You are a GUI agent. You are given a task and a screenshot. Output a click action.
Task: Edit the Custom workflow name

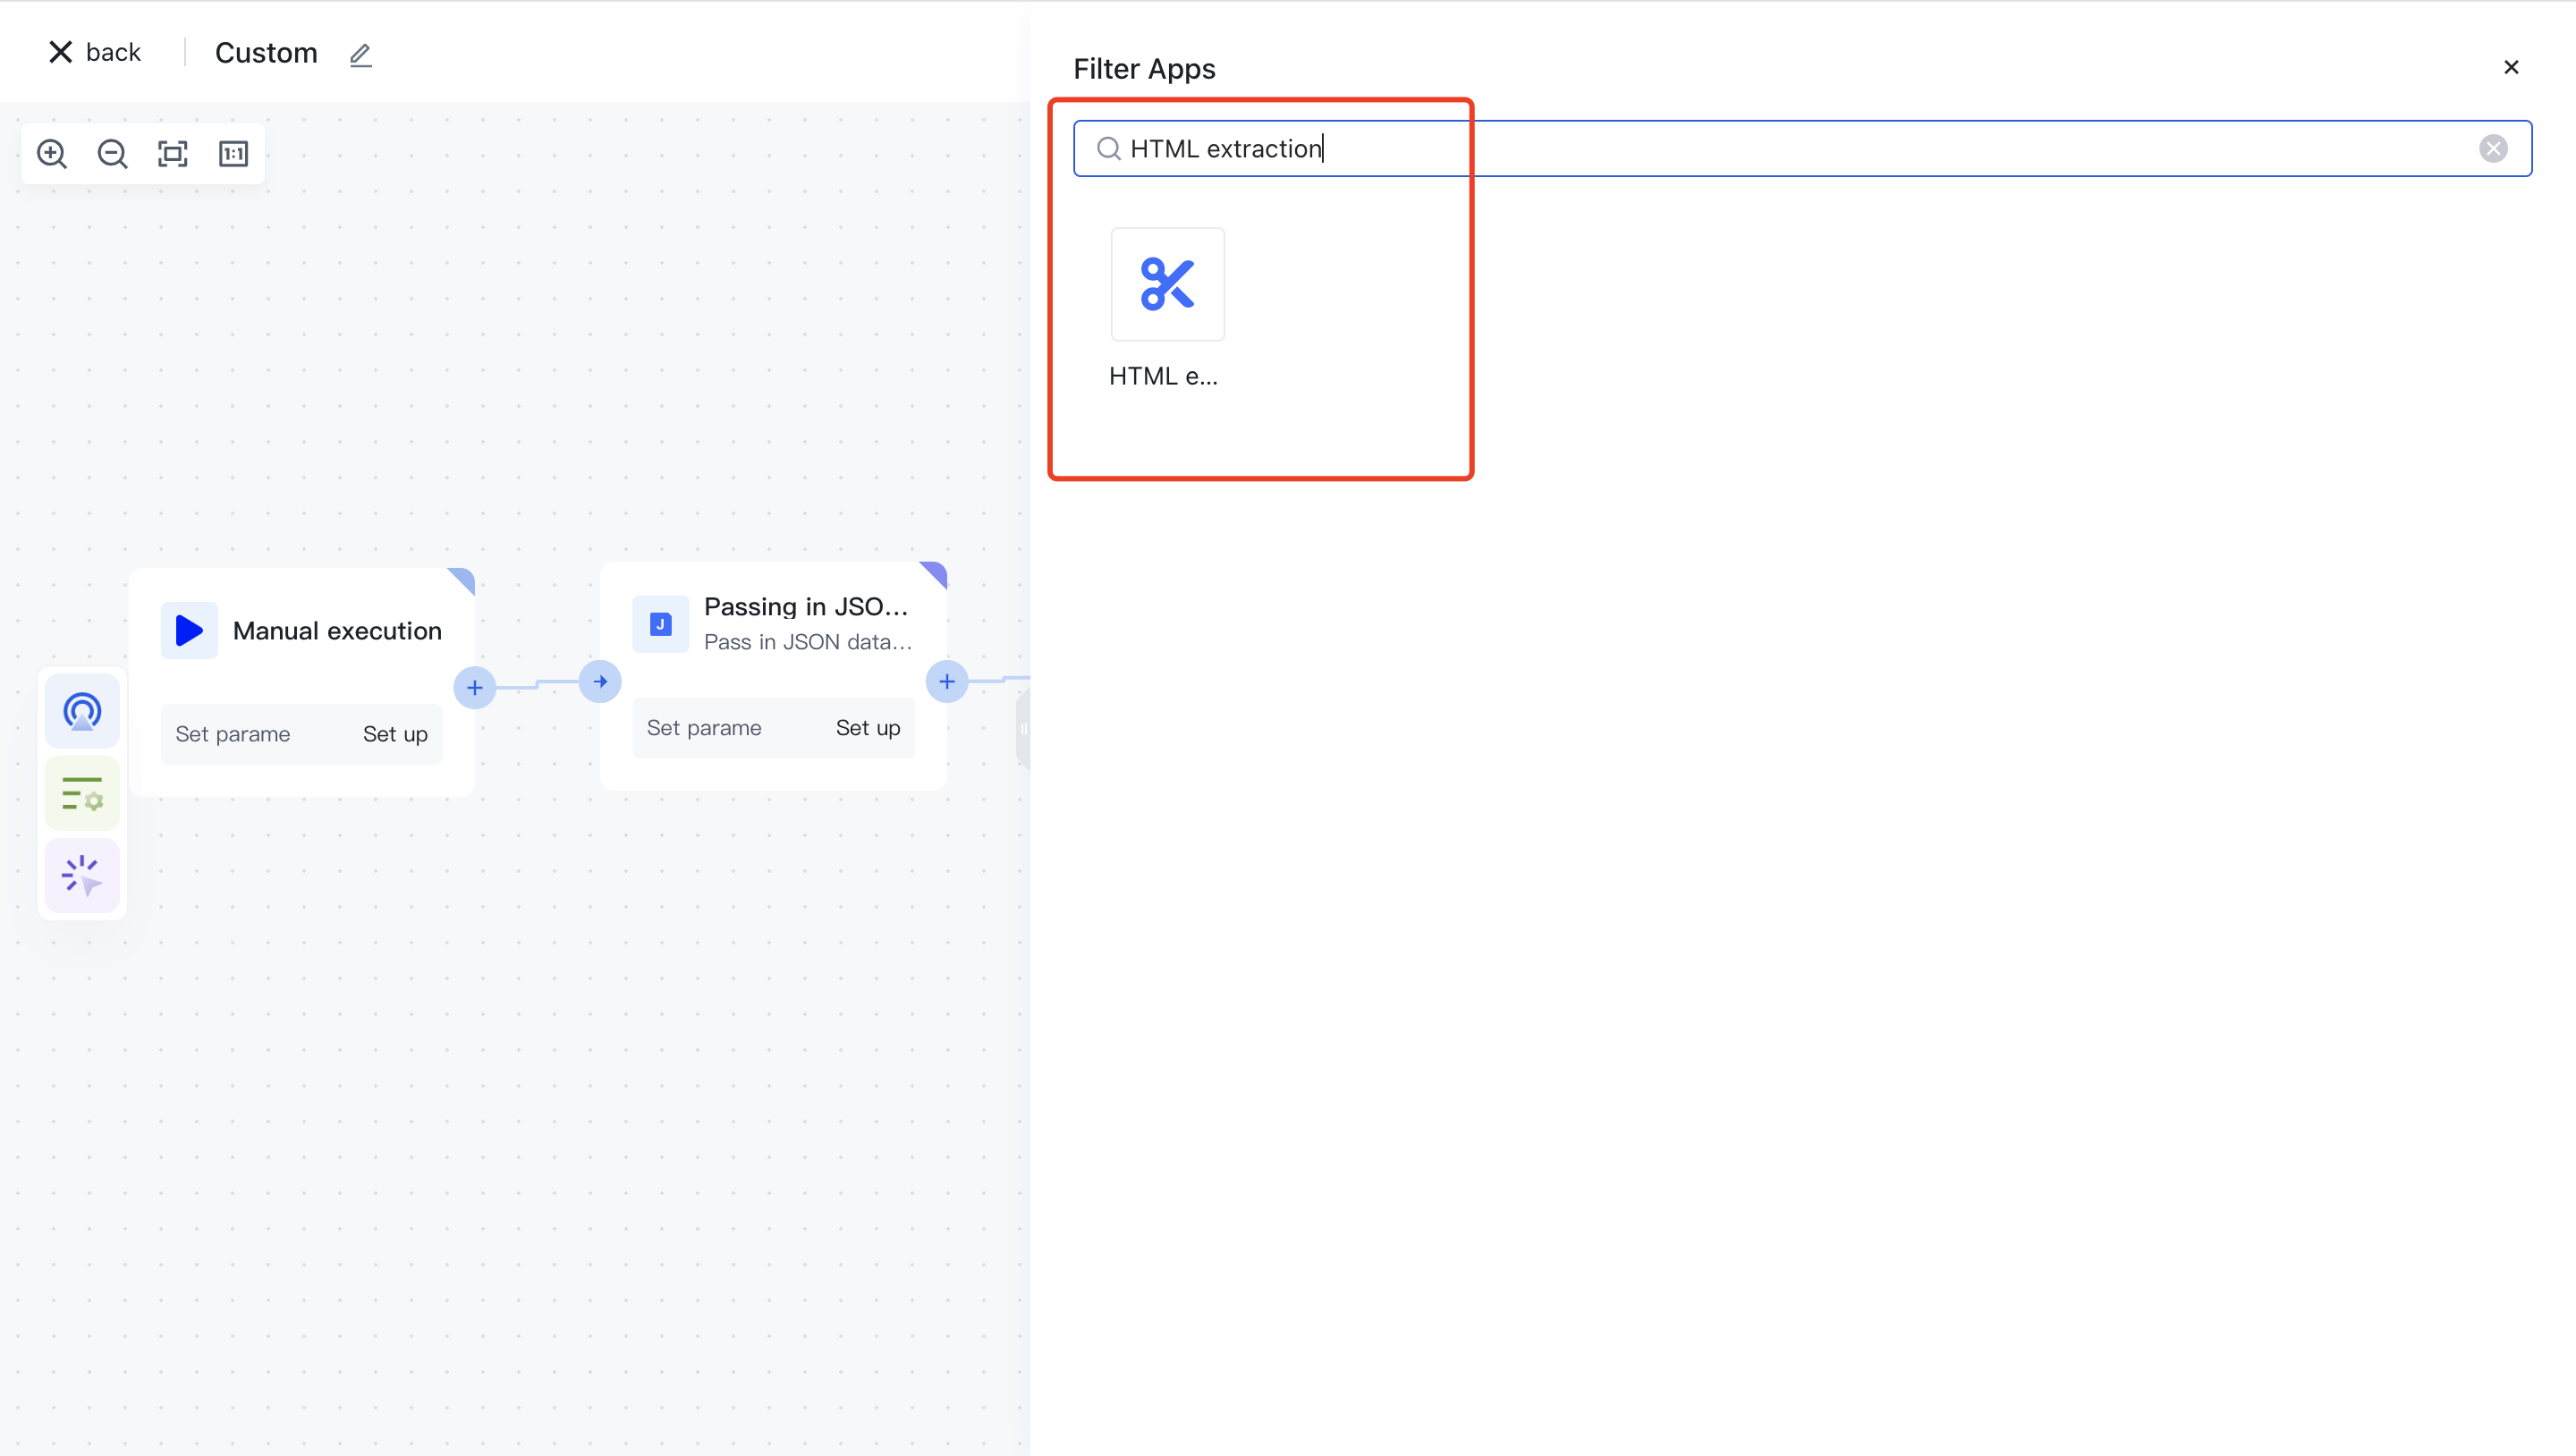pos(361,55)
